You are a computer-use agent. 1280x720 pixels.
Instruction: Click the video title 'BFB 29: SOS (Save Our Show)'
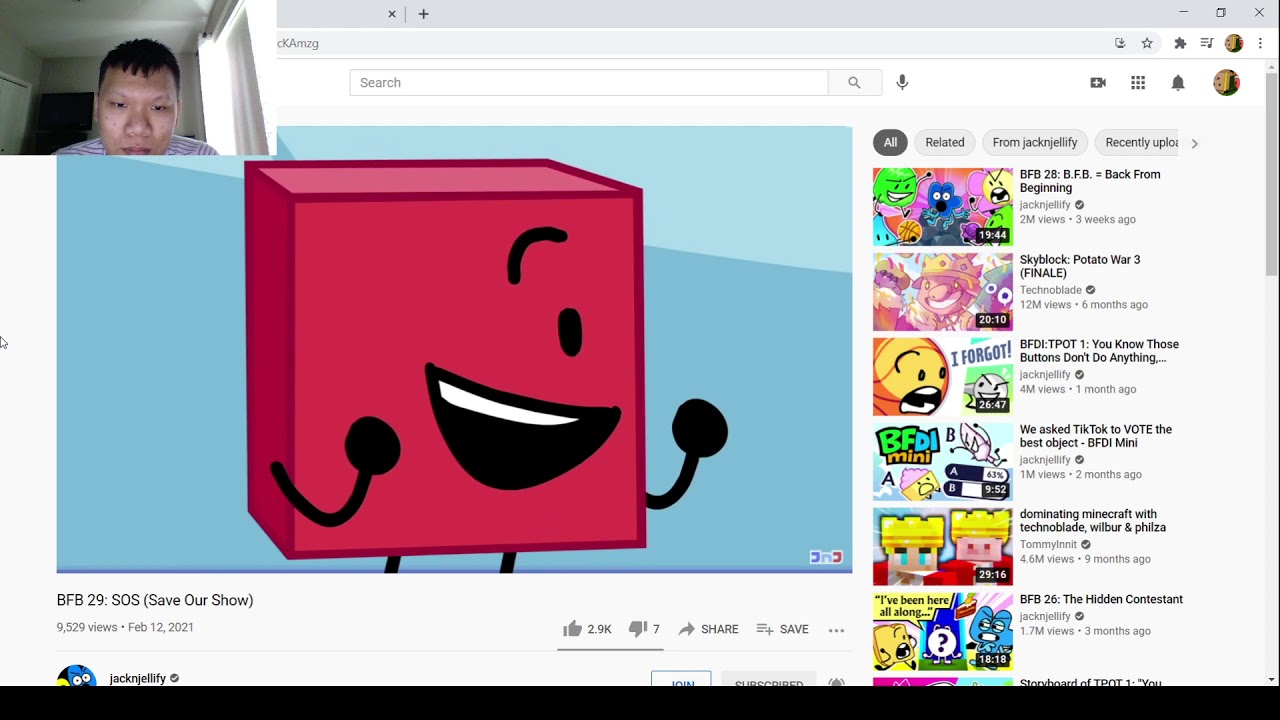click(x=155, y=600)
